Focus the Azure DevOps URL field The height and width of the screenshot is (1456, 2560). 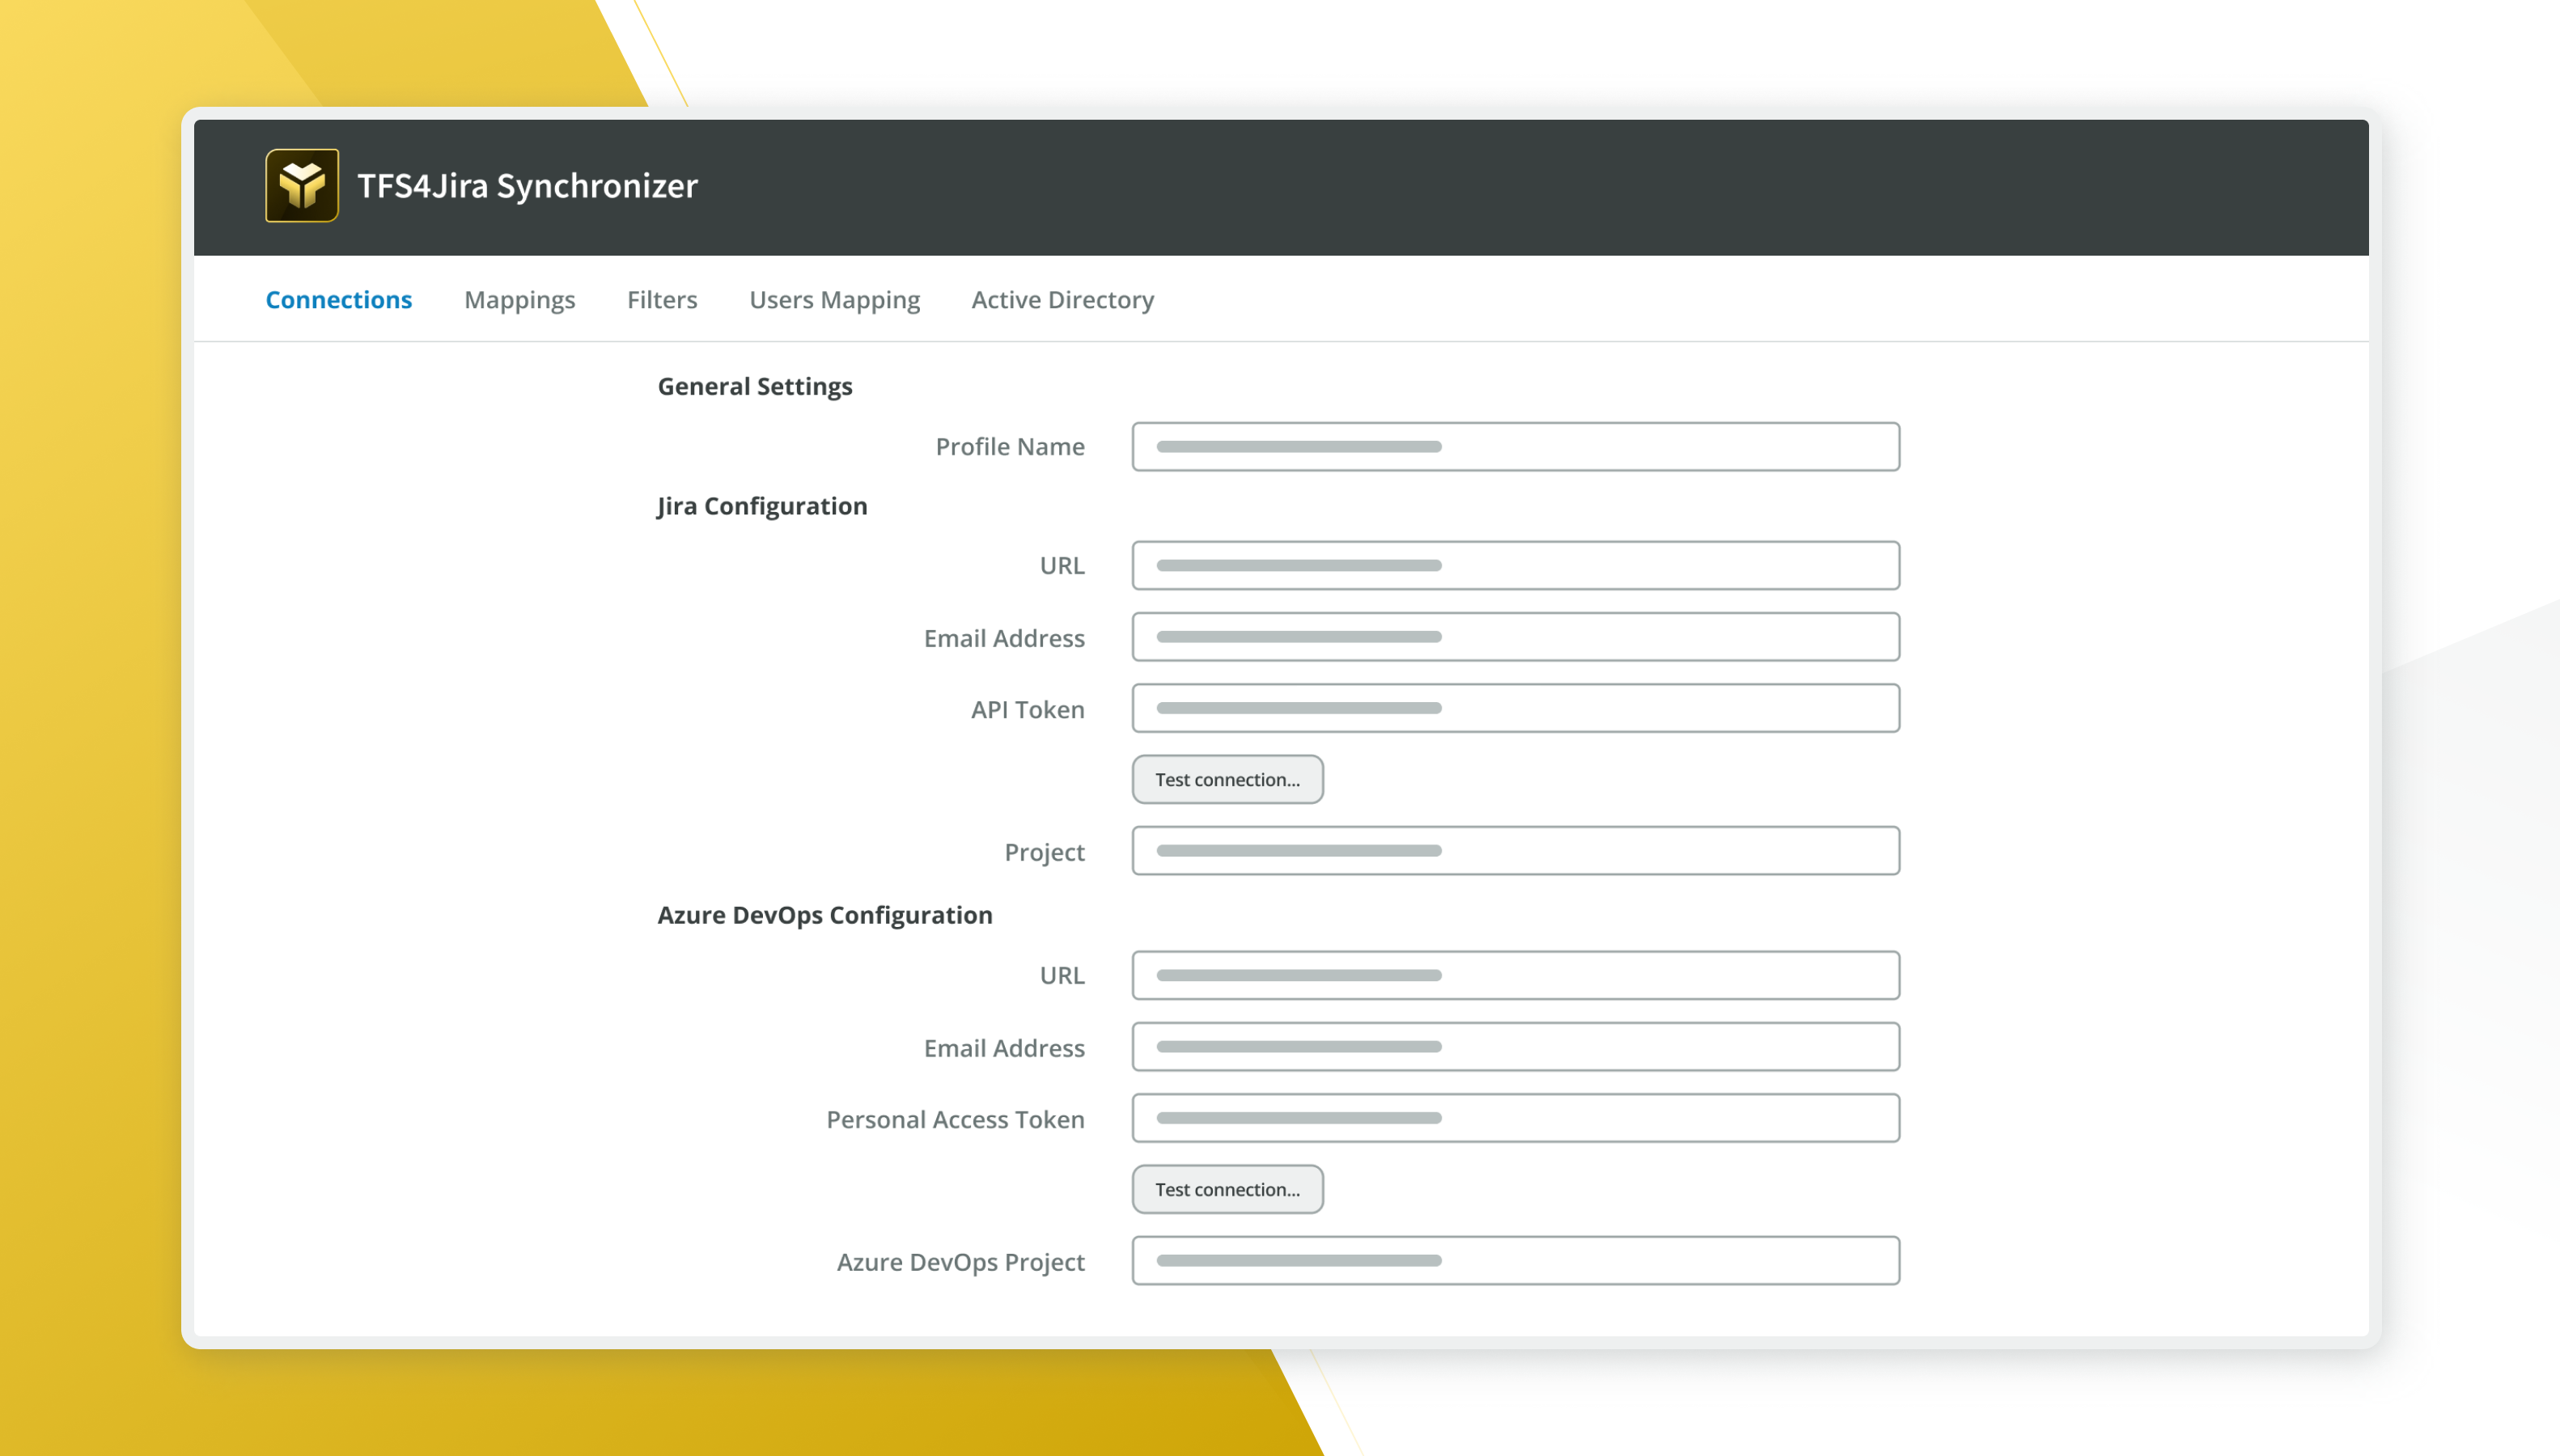pos(1515,975)
